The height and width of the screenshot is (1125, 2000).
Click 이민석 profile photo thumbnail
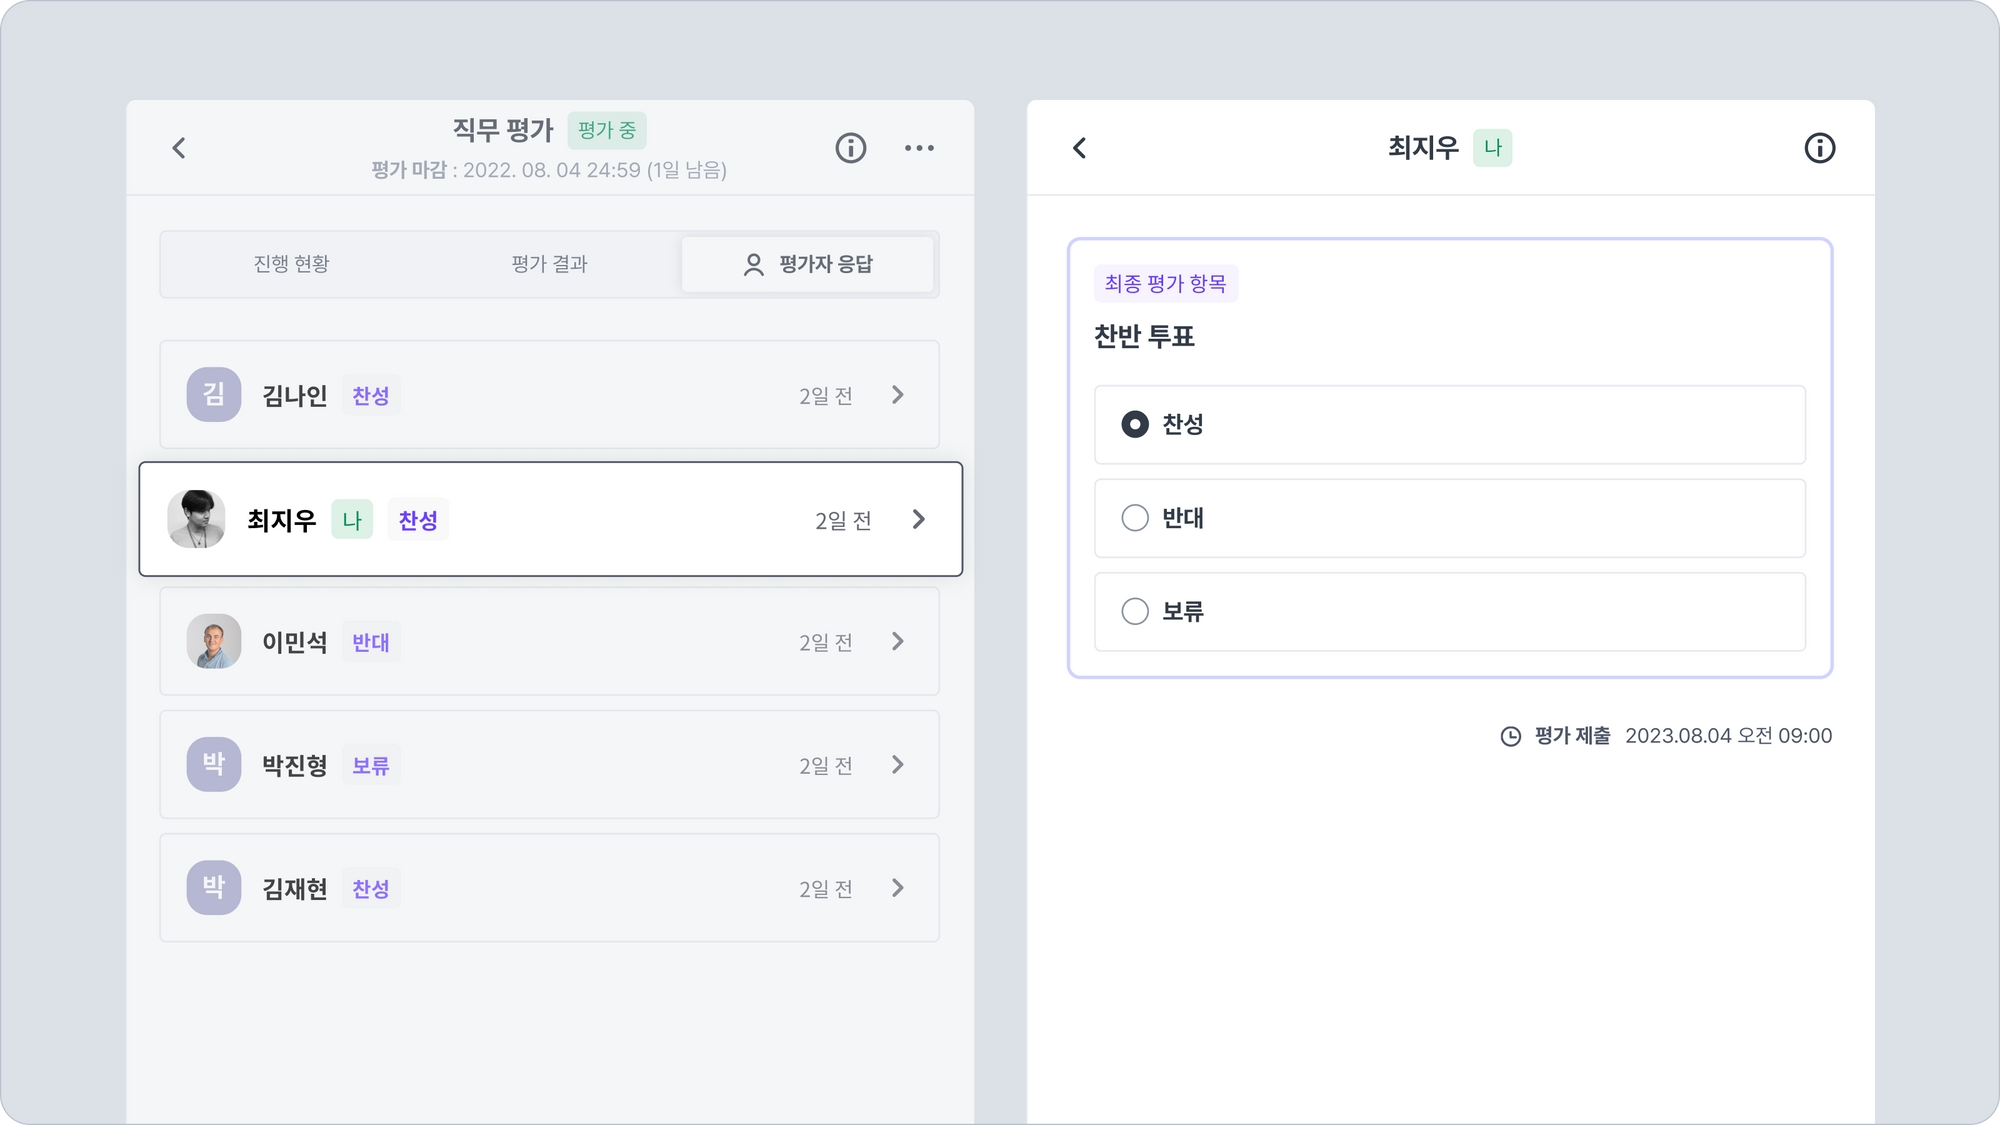click(x=214, y=641)
